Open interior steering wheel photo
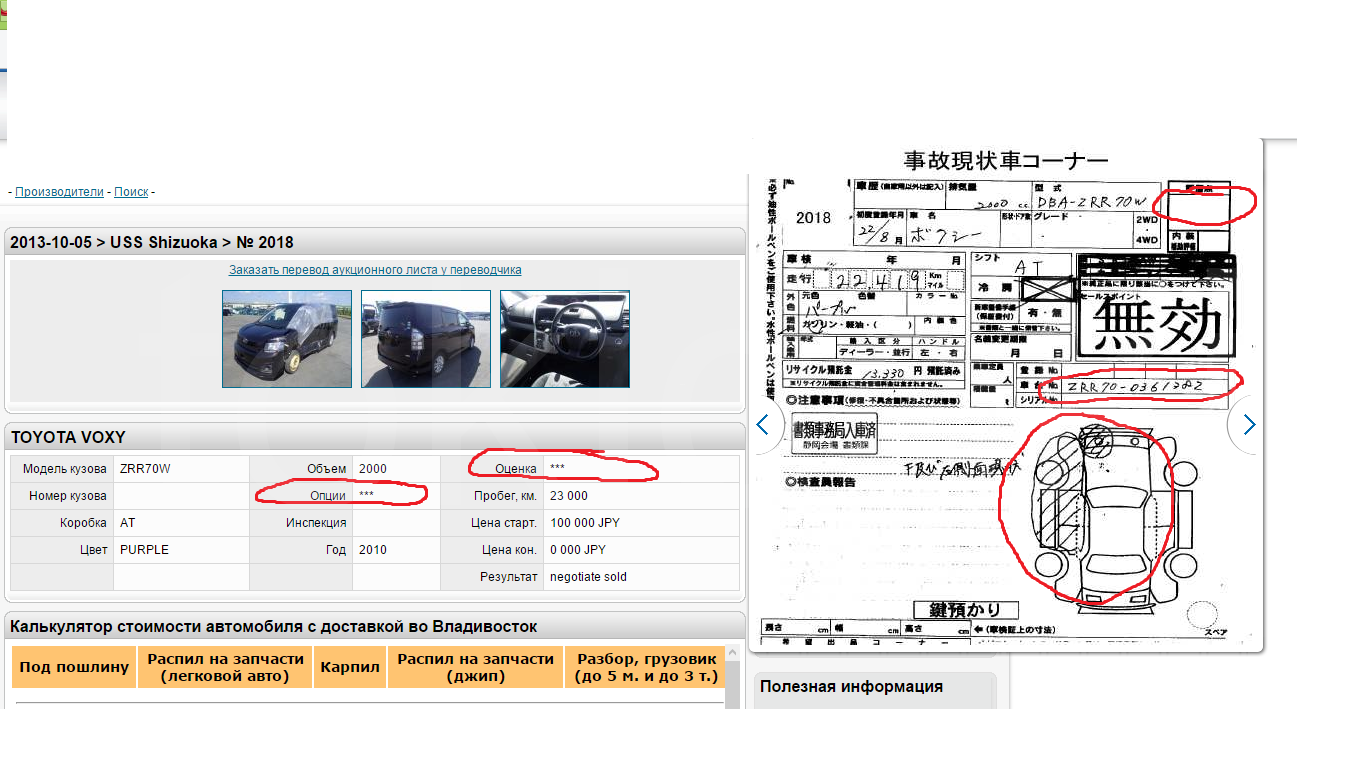Viewport: 1366px width, 768px height. [x=565, y=339]
